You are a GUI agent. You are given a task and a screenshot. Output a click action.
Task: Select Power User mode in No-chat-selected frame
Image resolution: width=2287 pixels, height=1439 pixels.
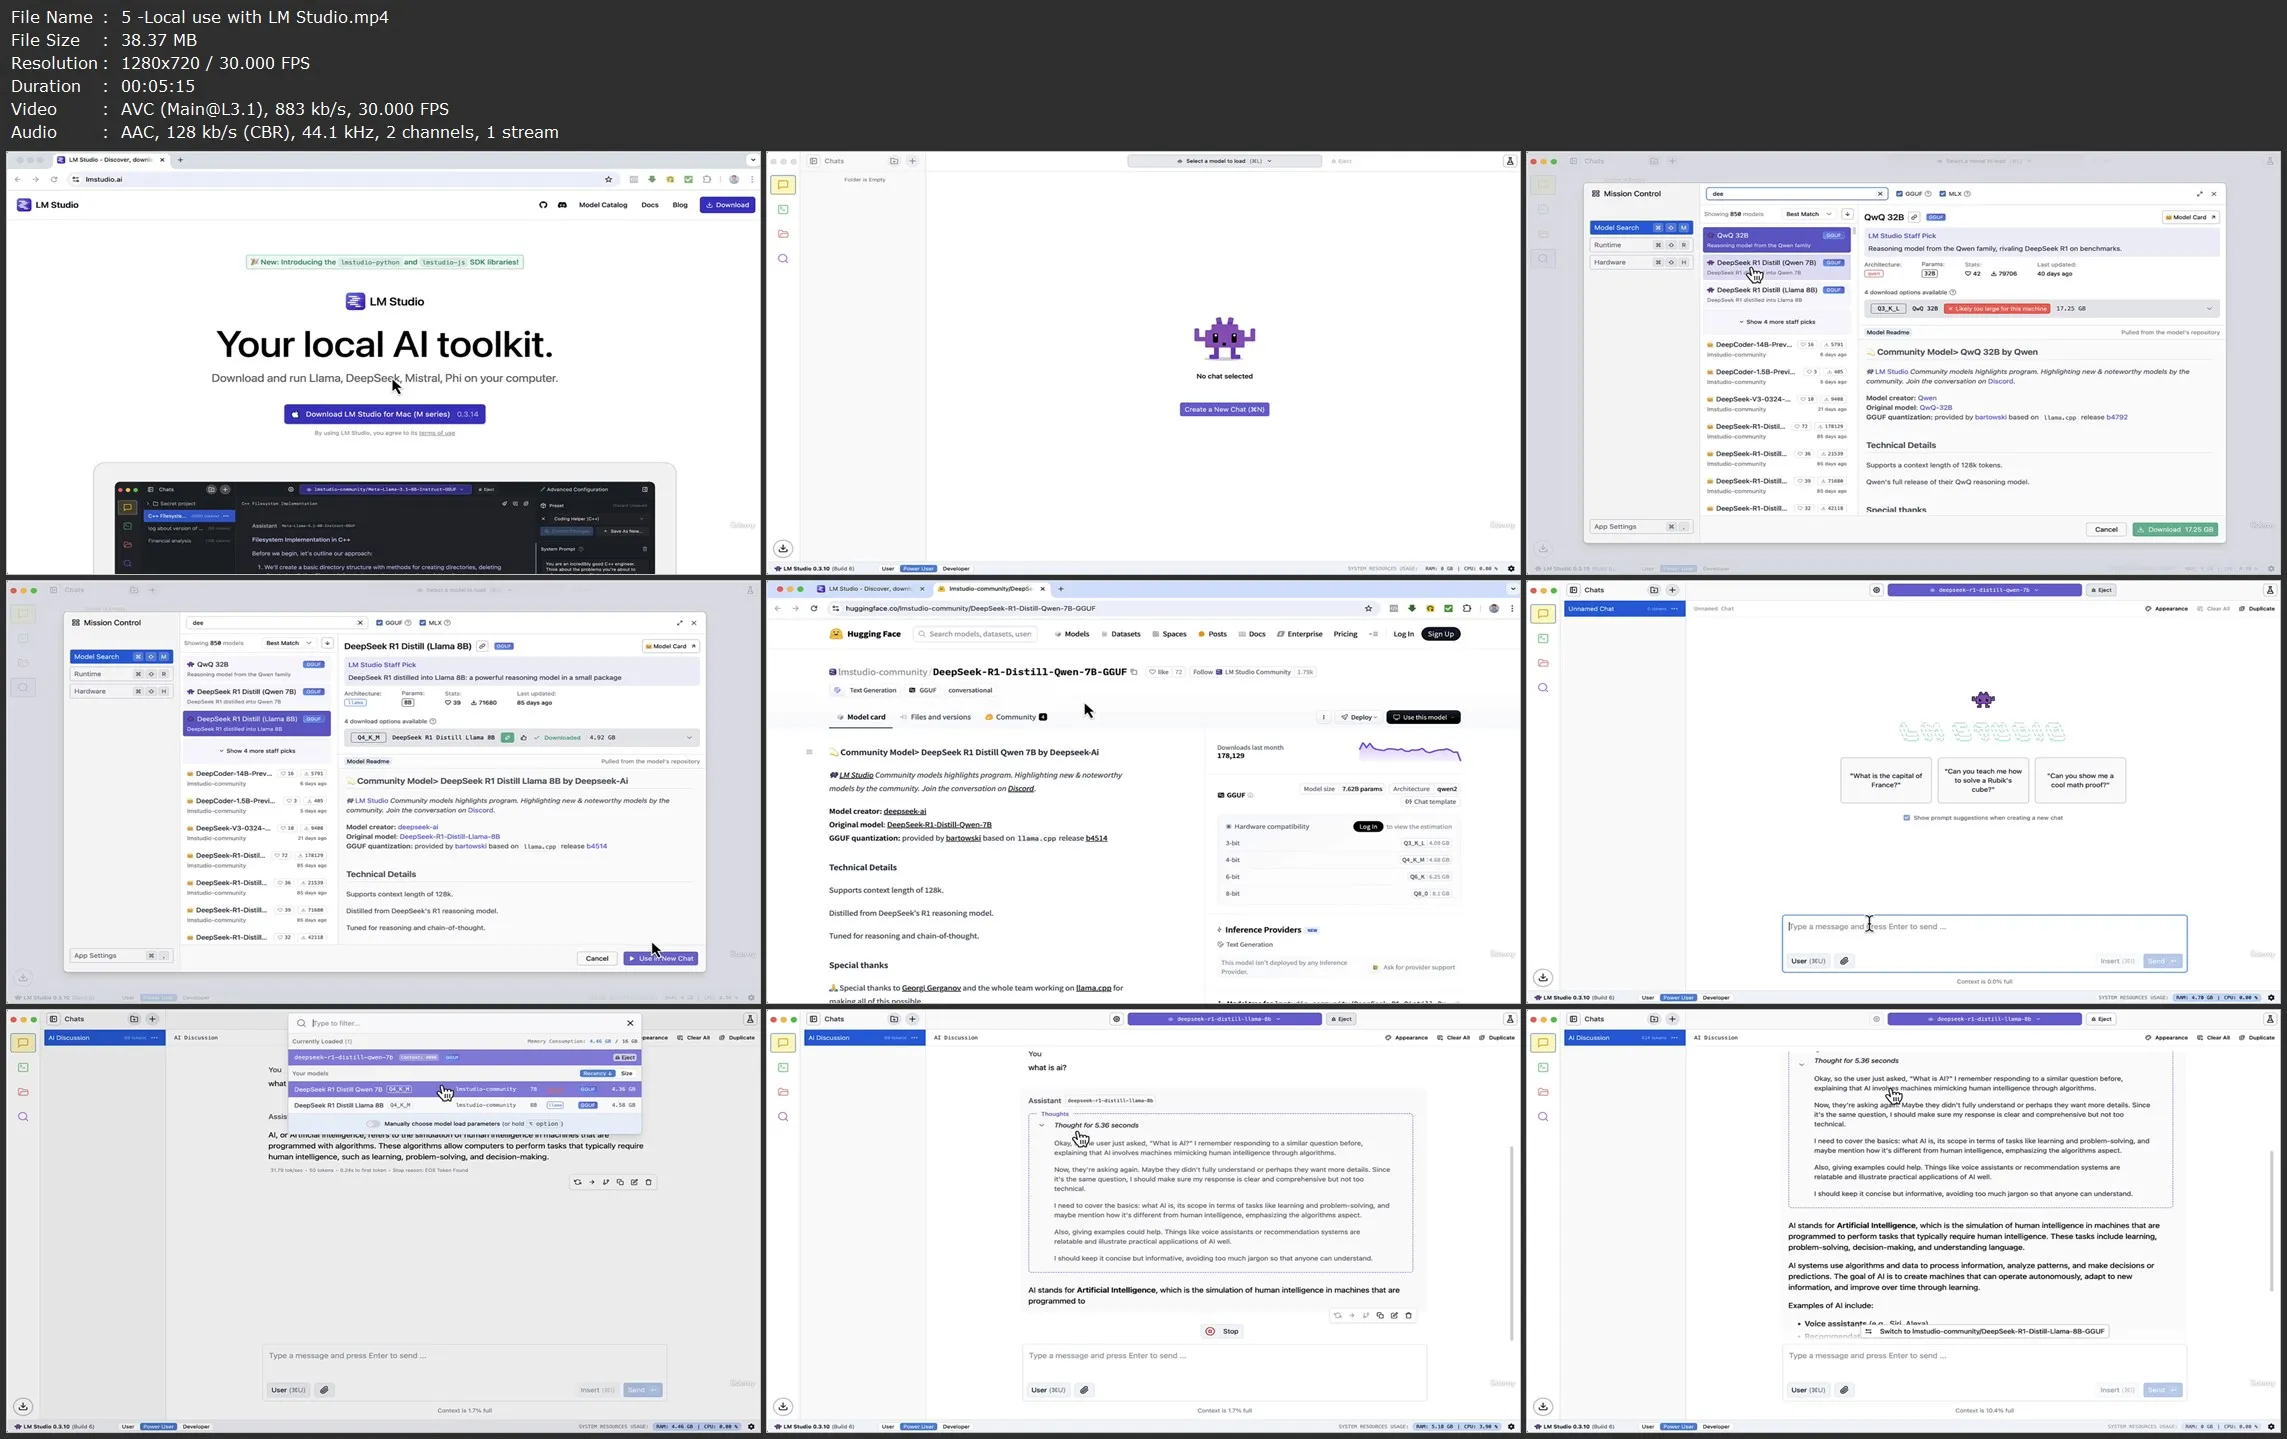point(918,569)
